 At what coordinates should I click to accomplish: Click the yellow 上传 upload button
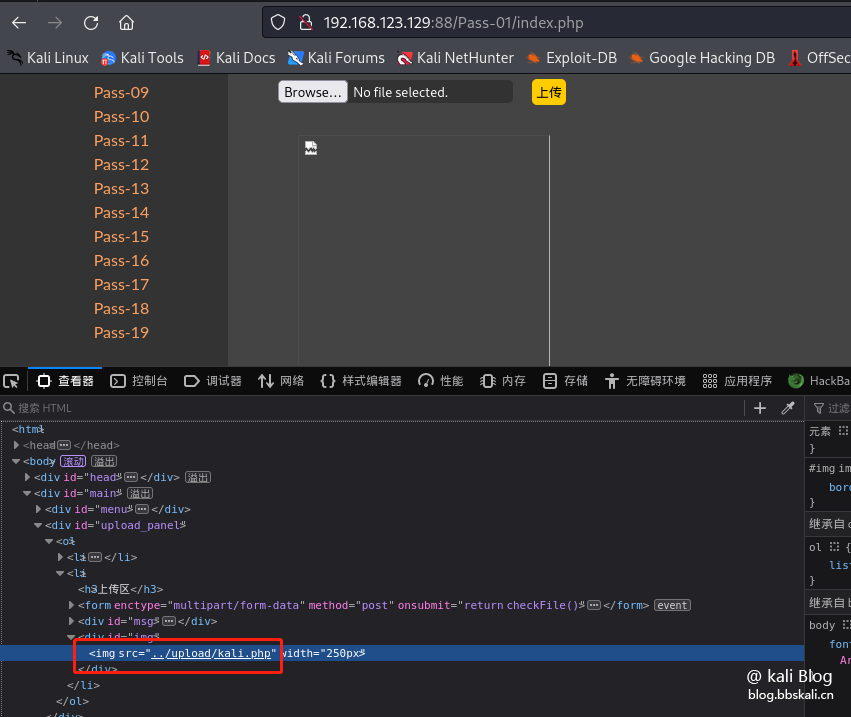coord(549,92)
